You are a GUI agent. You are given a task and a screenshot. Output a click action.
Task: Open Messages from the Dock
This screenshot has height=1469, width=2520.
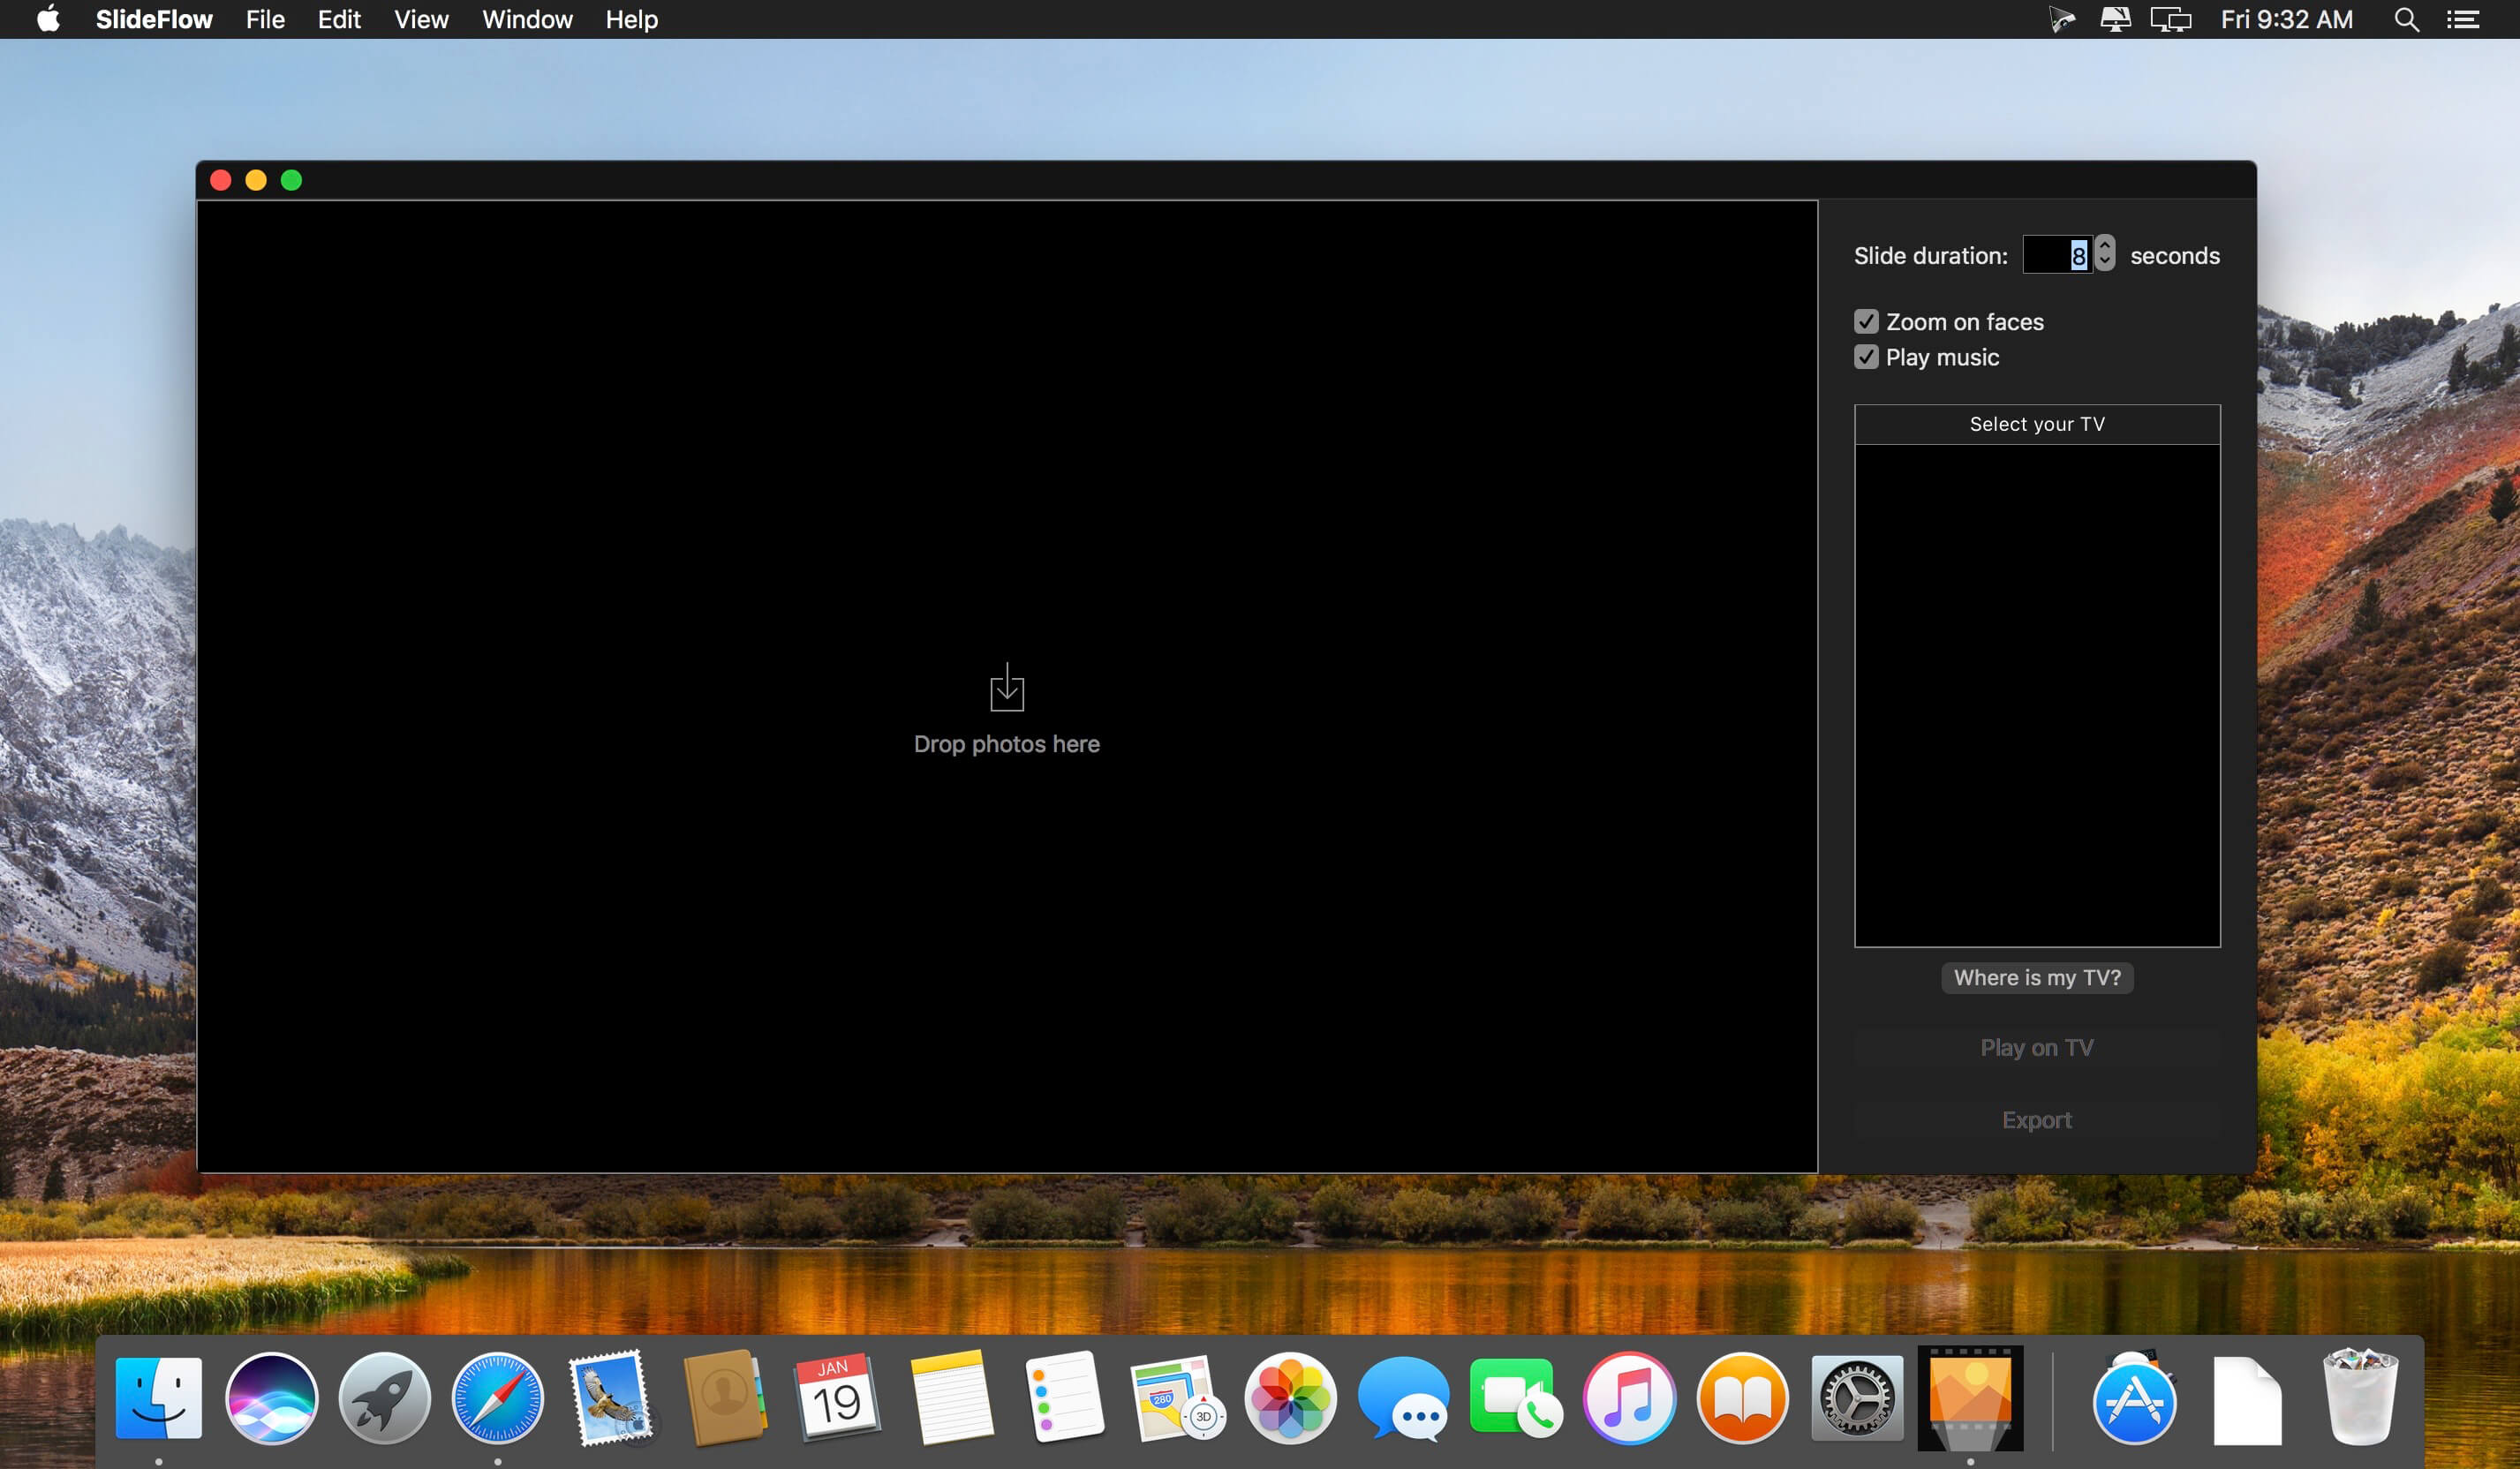pos(1404,1398)
